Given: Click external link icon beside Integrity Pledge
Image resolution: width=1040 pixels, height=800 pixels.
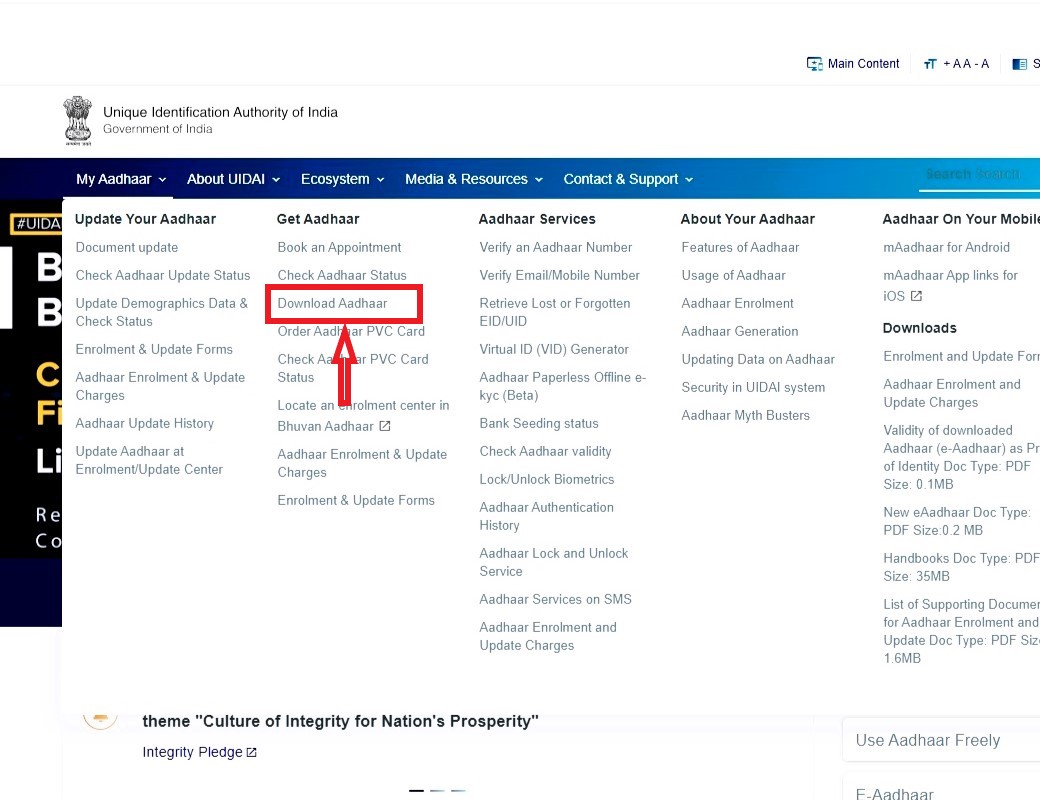Looking at the screenshot, I should [251, 752].
